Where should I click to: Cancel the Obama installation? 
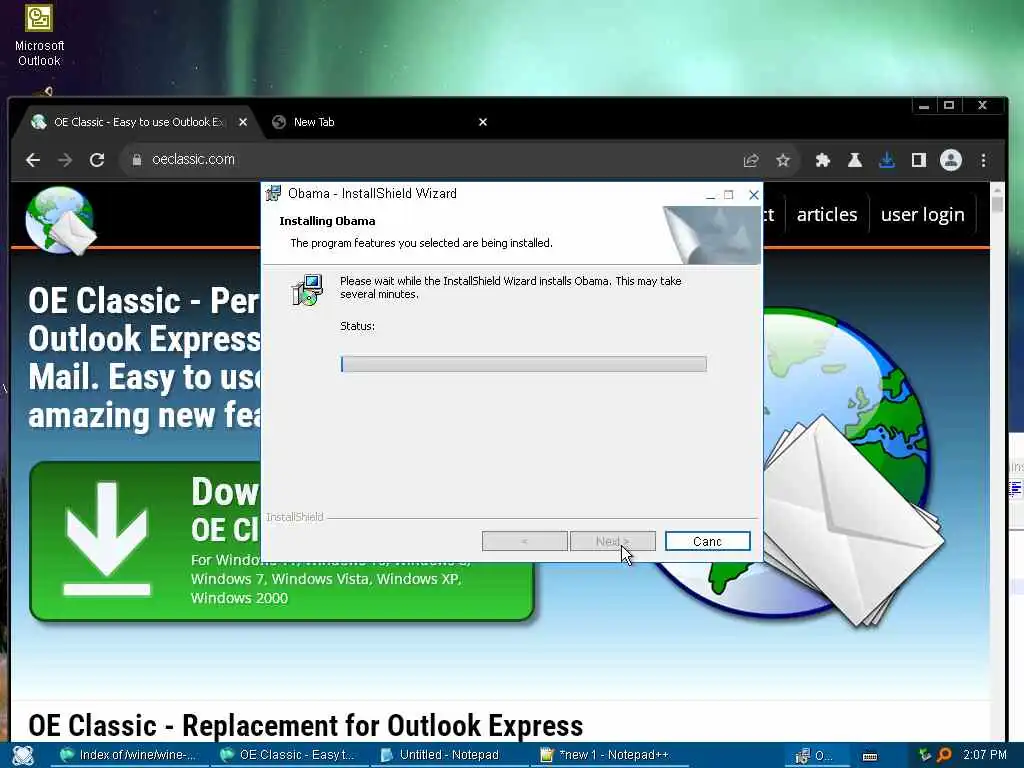pyautogui.click(x=707, y=541)
